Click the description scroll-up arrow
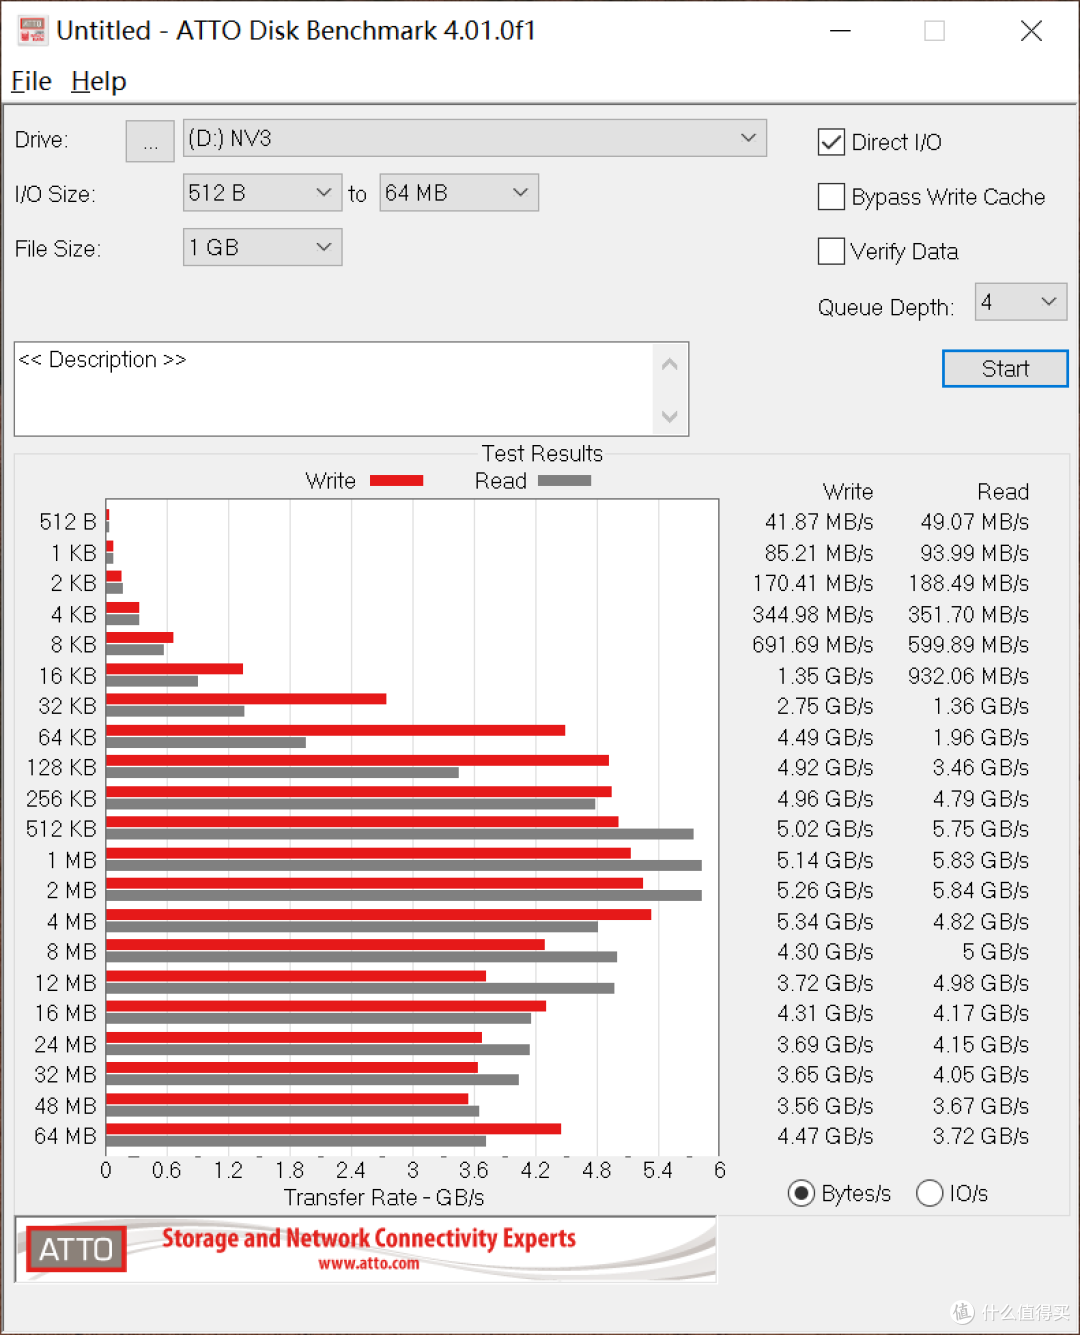The height and width of the screenshot is (1335, 1080). [669, 363]
